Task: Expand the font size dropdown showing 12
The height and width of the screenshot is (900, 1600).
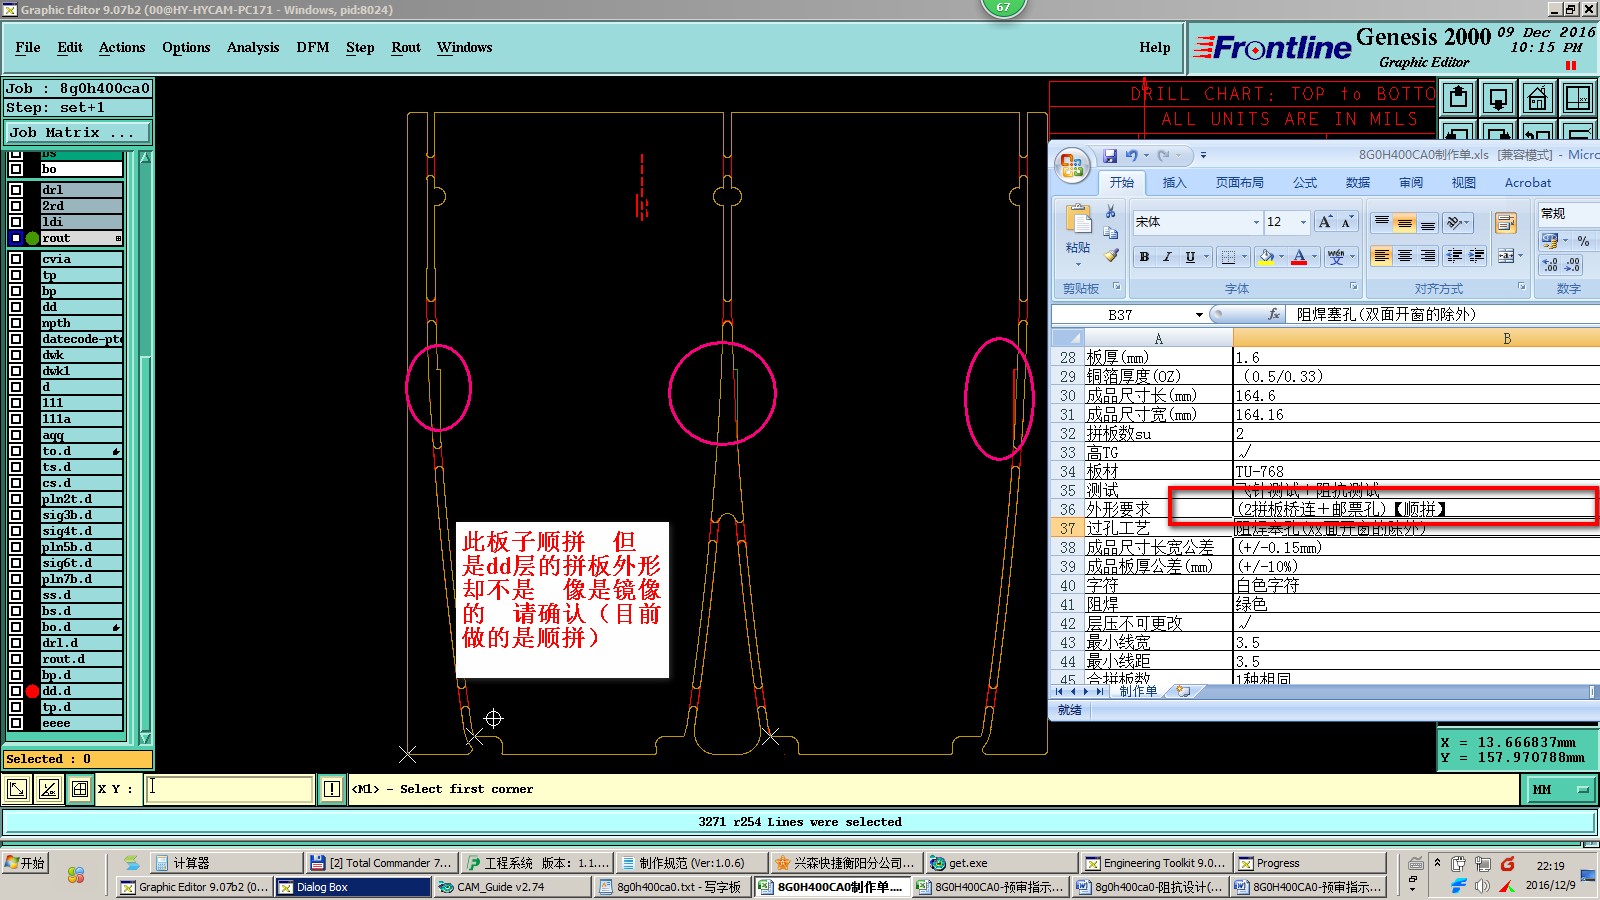Action: coord(1303,222)
